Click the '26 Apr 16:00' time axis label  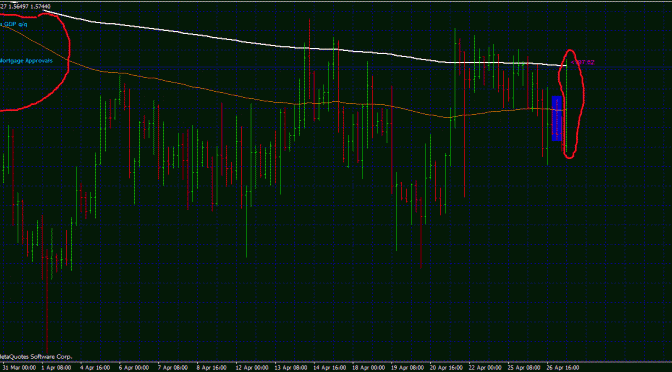tap(562, 368)
